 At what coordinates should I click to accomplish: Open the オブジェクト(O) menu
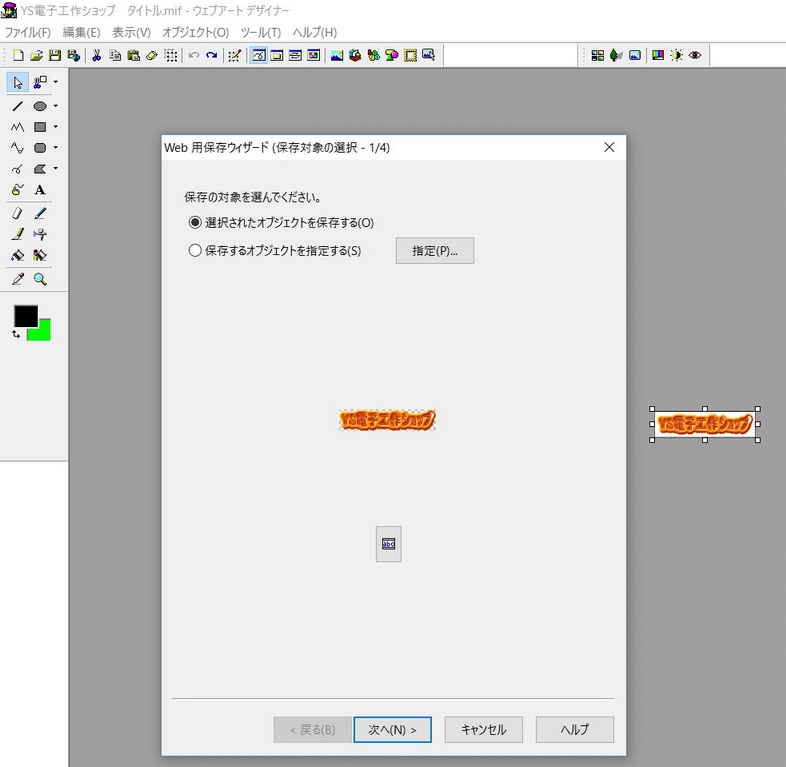point(195,32)
